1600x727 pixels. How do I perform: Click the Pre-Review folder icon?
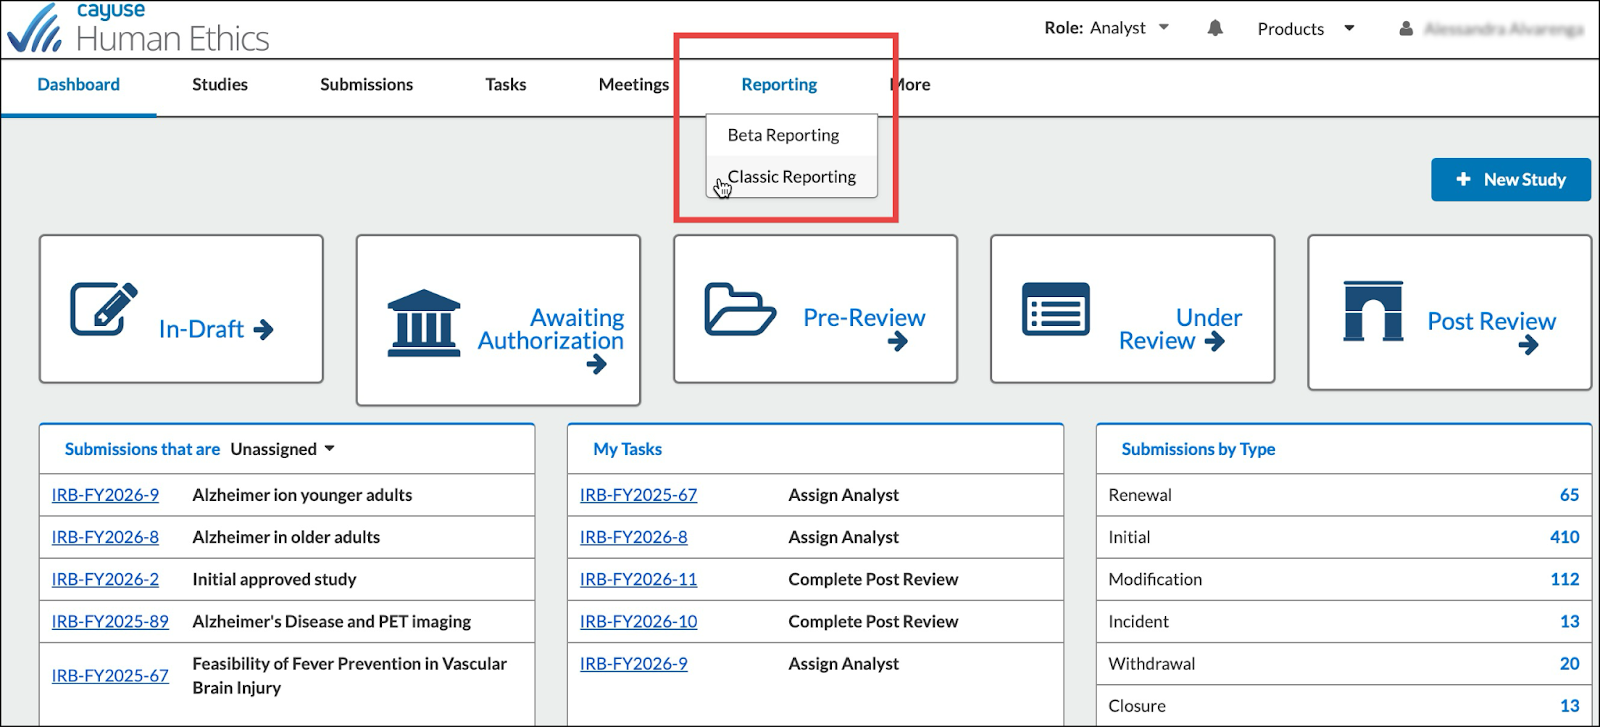(740, 309)
